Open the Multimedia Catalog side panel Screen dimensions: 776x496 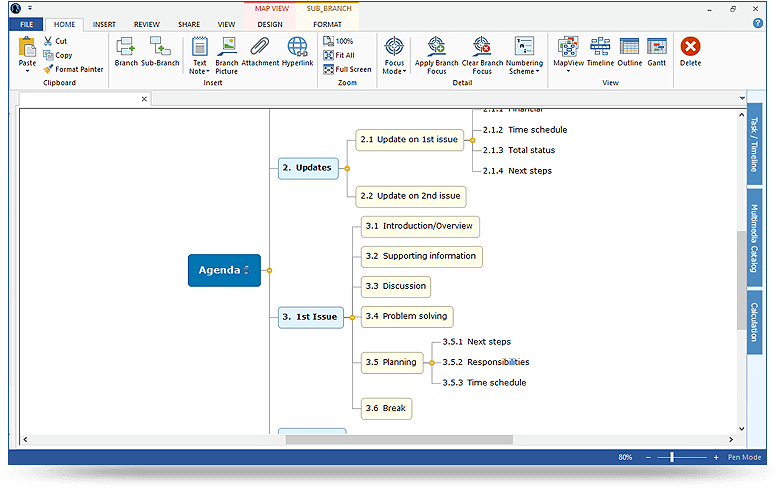coord(754,238)
